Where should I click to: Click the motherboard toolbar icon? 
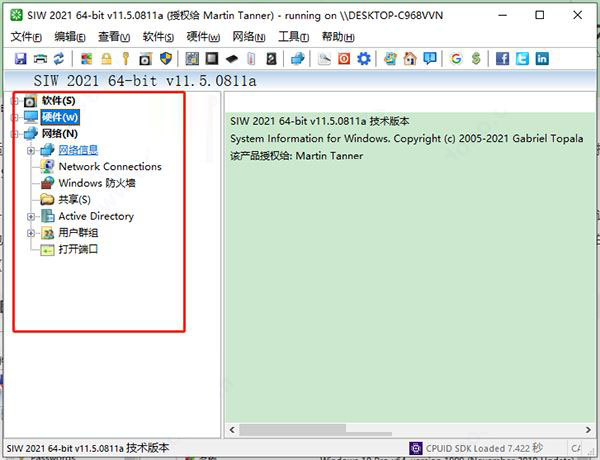pyautogui.click(x=192, y=59)
